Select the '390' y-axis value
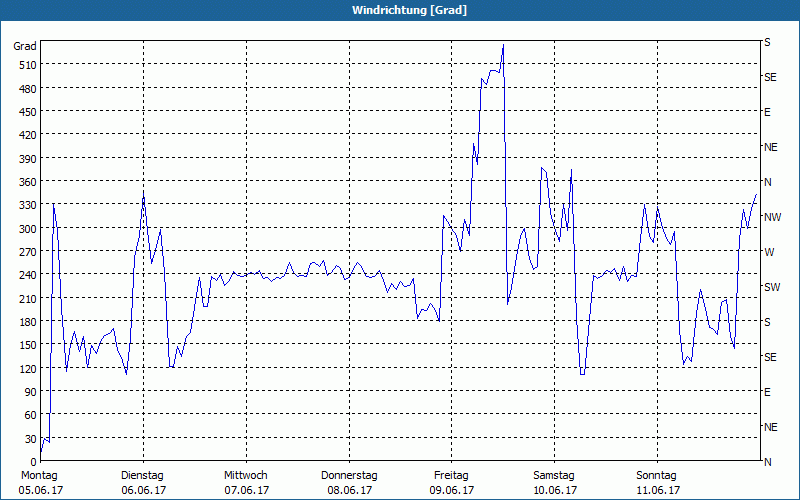 click(x=28, y=159)
